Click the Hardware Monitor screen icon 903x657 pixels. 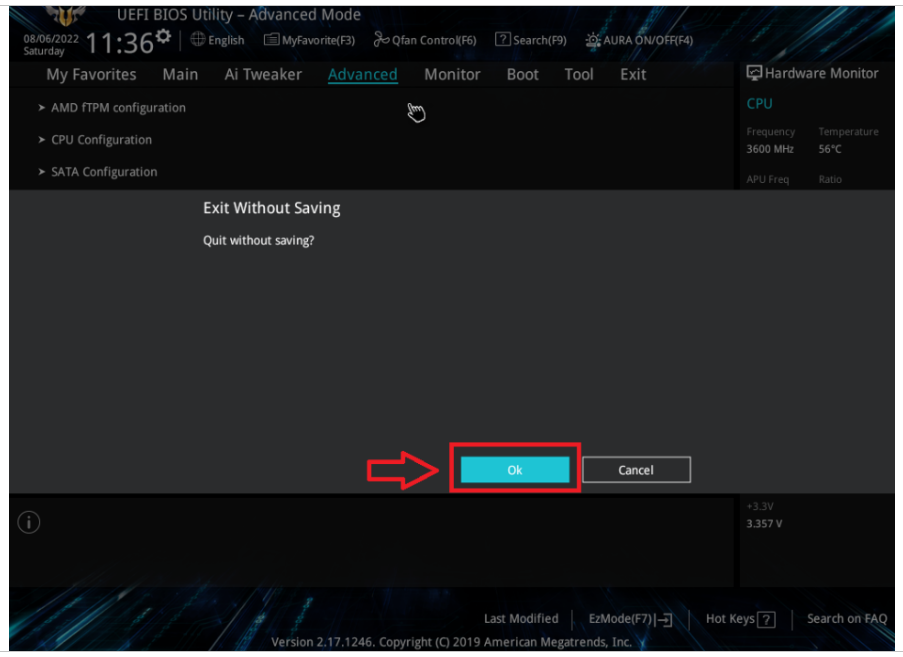[x=754, y=73]
